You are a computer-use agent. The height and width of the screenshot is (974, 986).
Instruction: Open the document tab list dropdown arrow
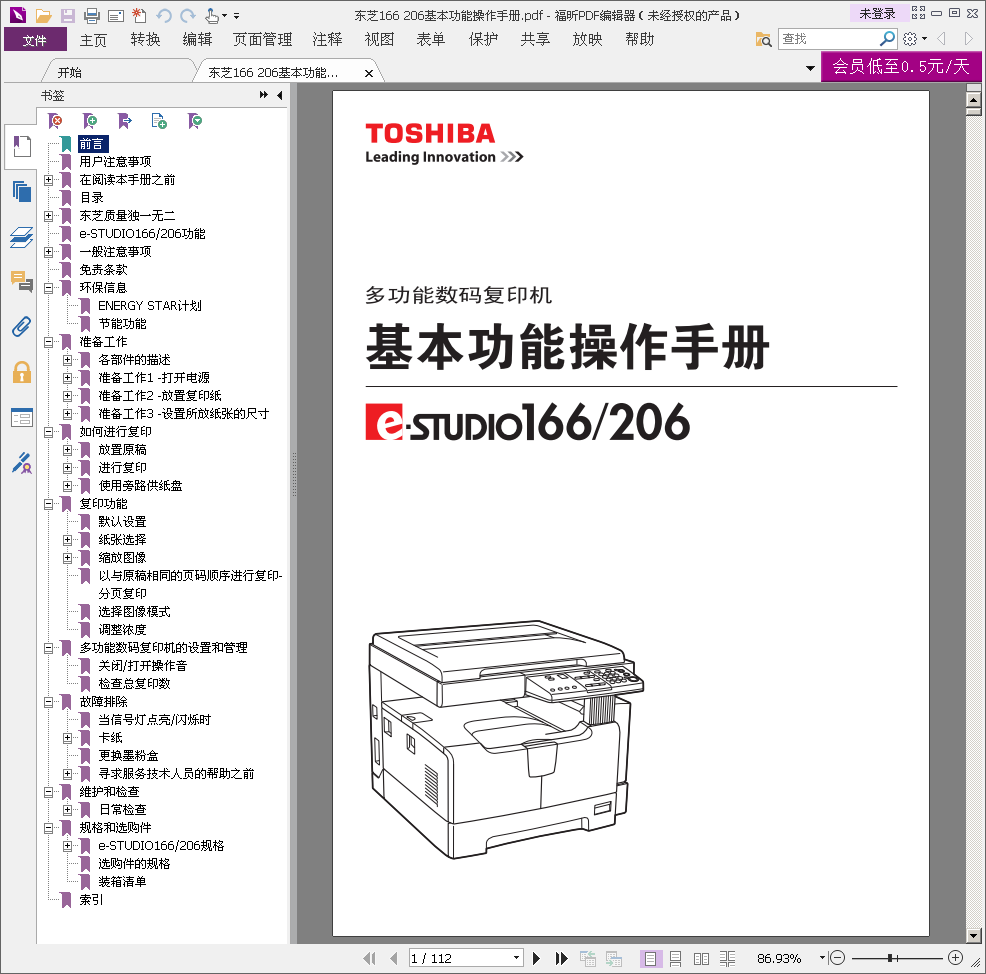click(x=810, y=68)
